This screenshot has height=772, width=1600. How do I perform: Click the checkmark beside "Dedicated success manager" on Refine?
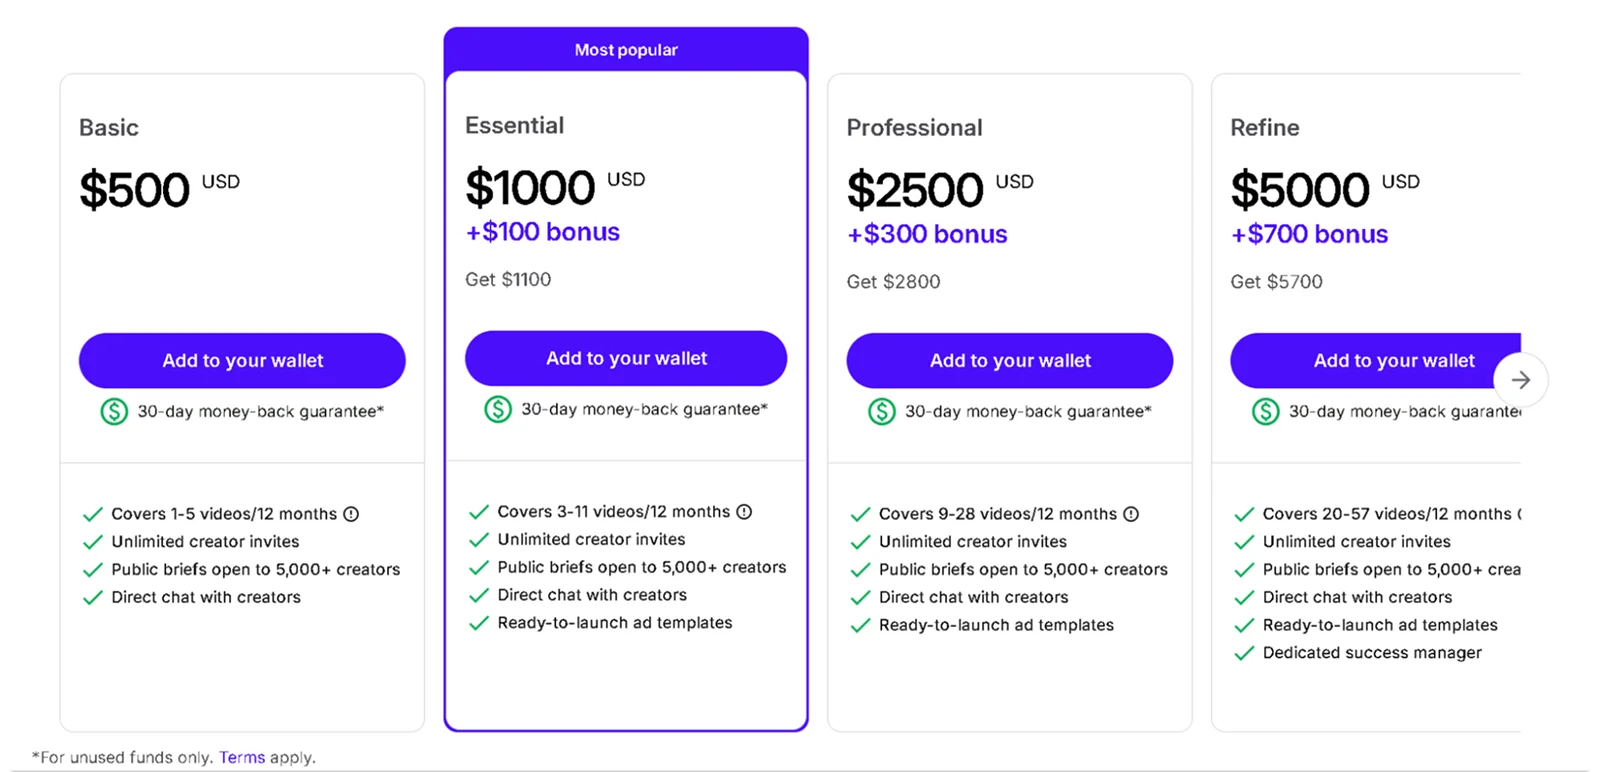tap(1244, 652)
